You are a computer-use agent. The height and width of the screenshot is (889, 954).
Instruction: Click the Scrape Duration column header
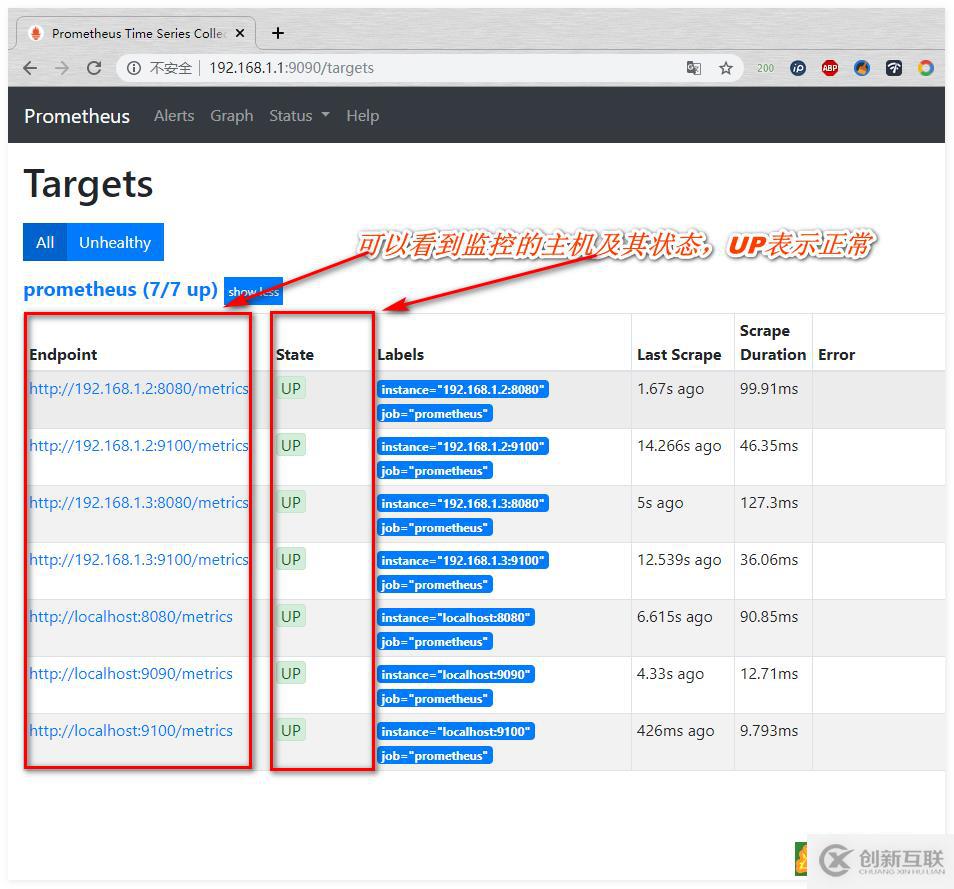773,343
